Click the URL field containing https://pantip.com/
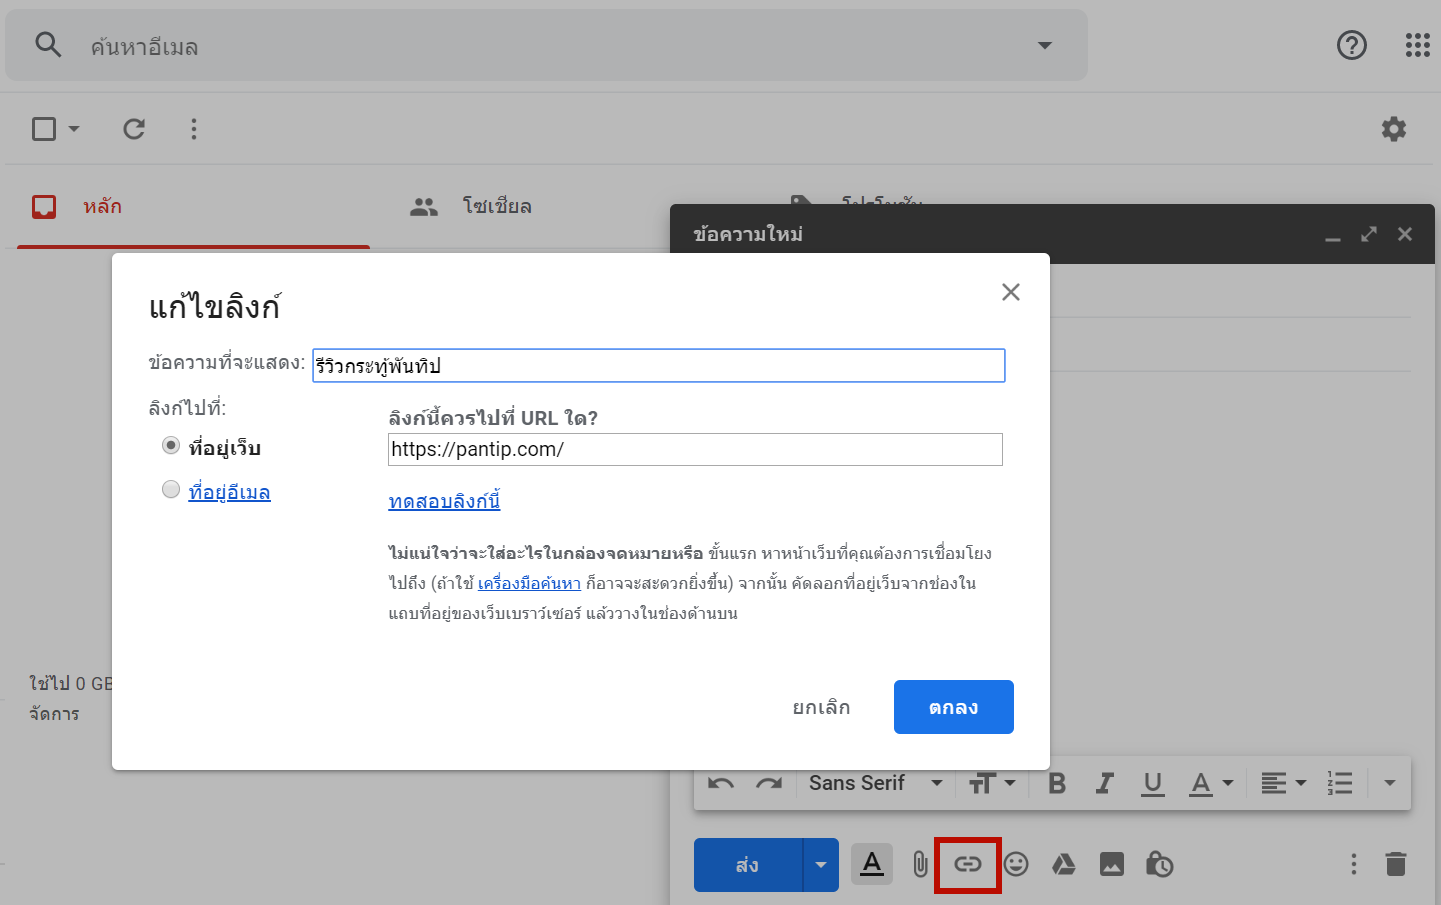Viewport: 1441px width, 905px height. [x=694, y=450]
